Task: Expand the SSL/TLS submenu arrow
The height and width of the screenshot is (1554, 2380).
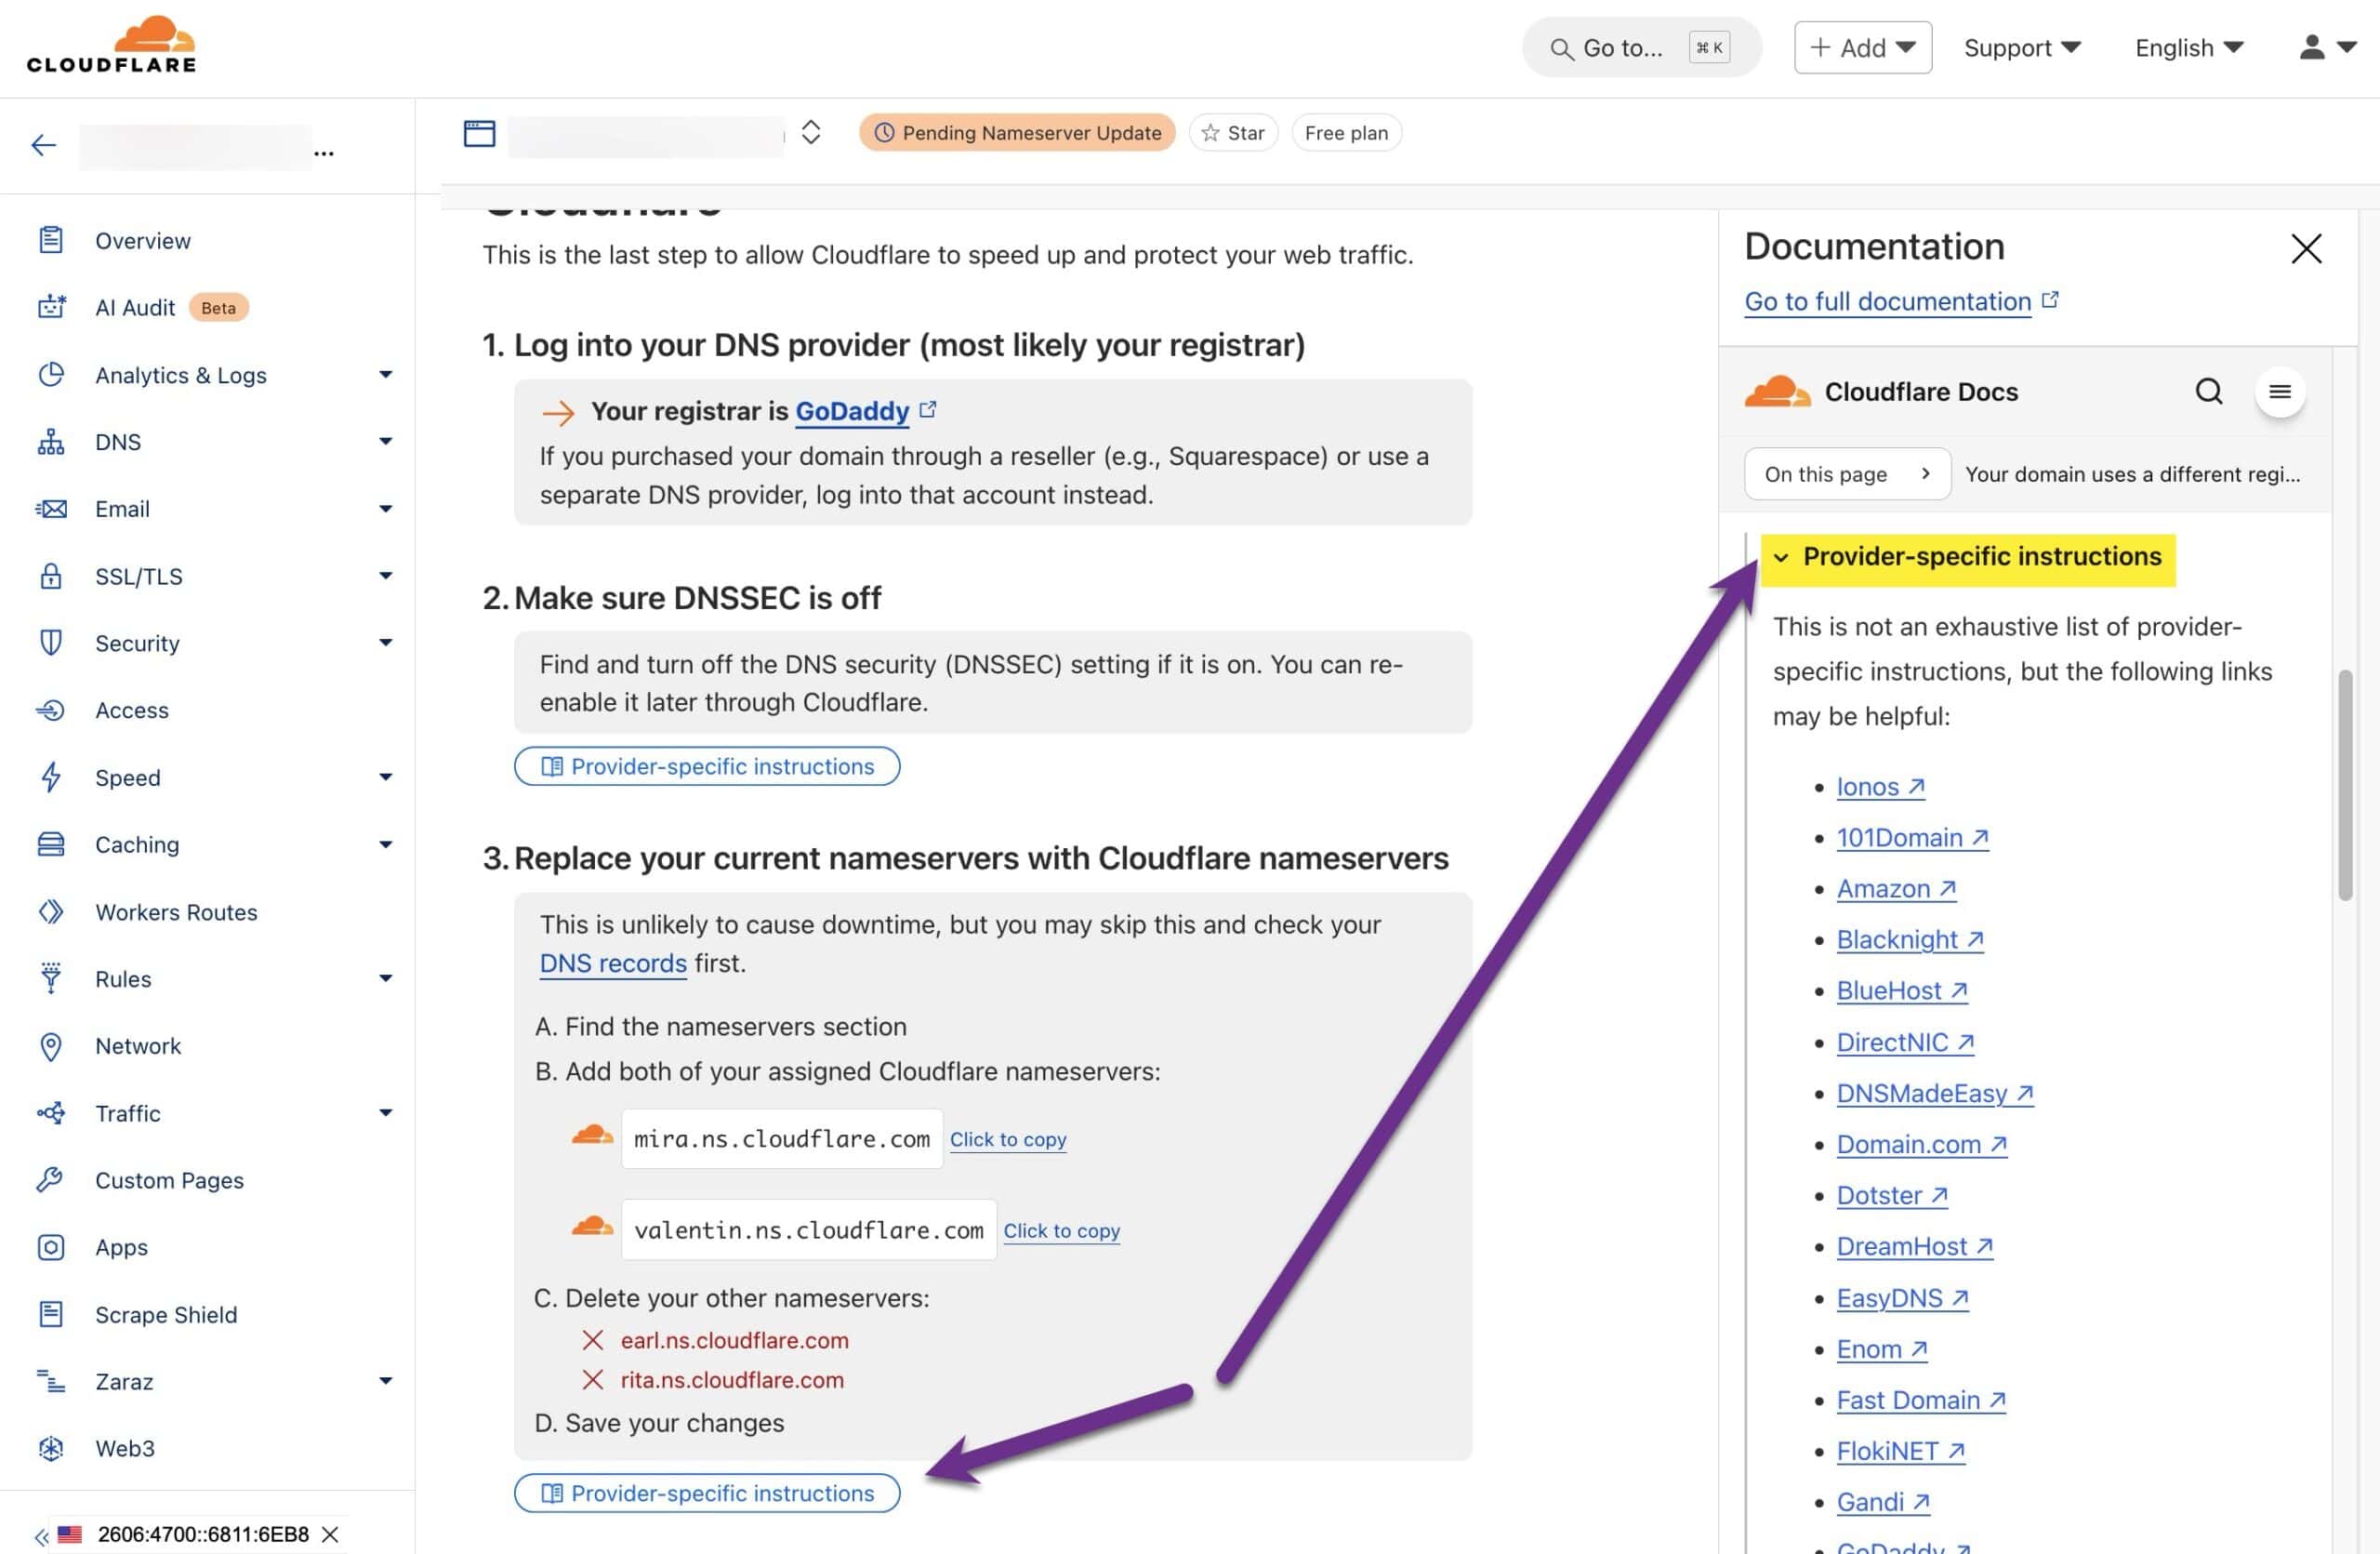Action: coord(386,576)
